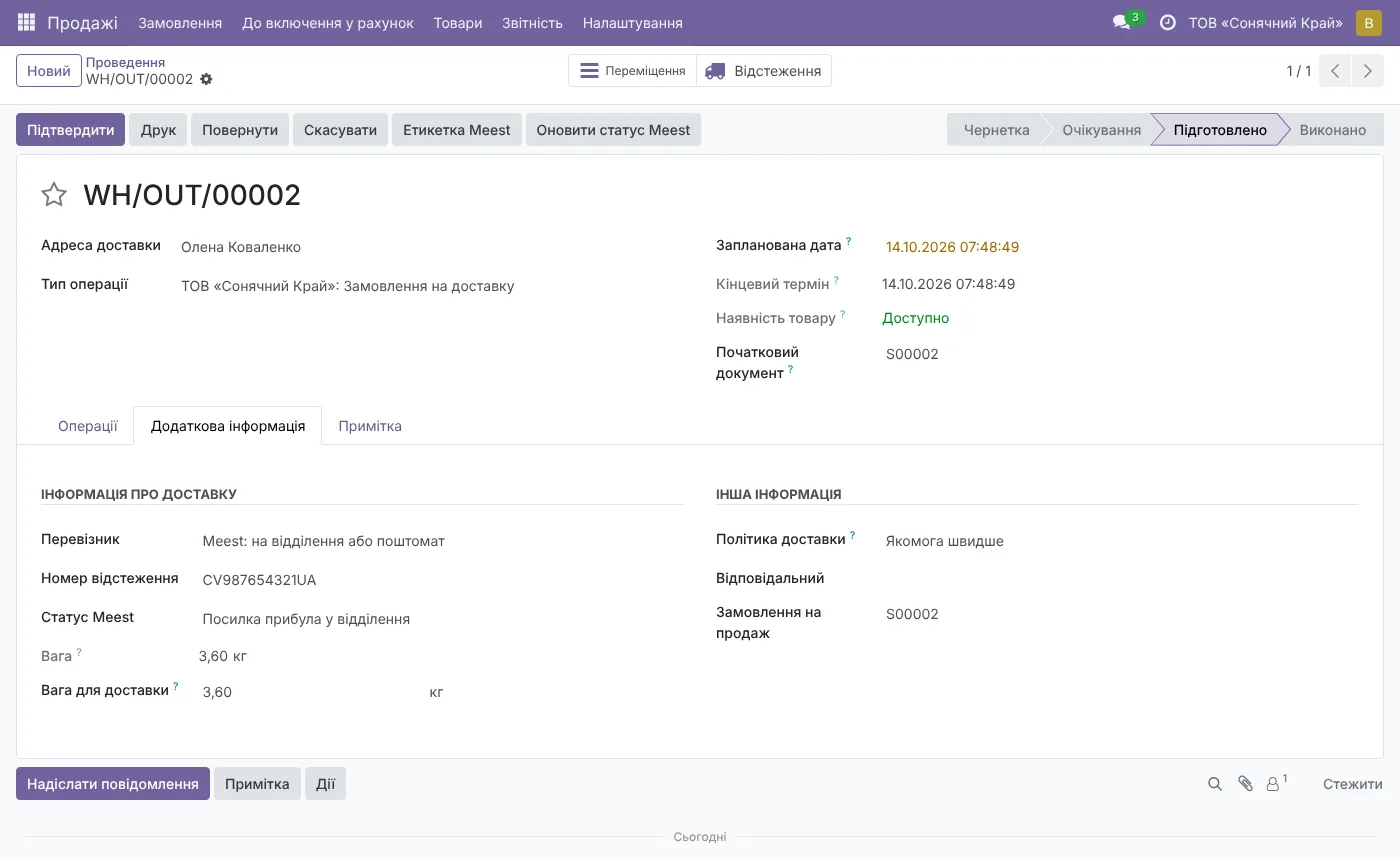1400x860 pixels.
Task: Open Переміщення stat button
Action: pyautogui.click(x=632, y=71)
